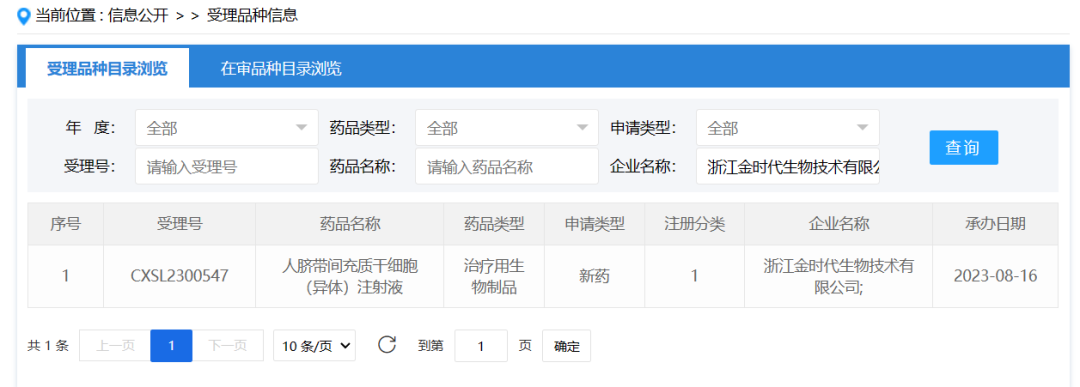Open the 10 条/页 page size selector
The width and height of the screenshot is (1080, 387).
point(315,346)
